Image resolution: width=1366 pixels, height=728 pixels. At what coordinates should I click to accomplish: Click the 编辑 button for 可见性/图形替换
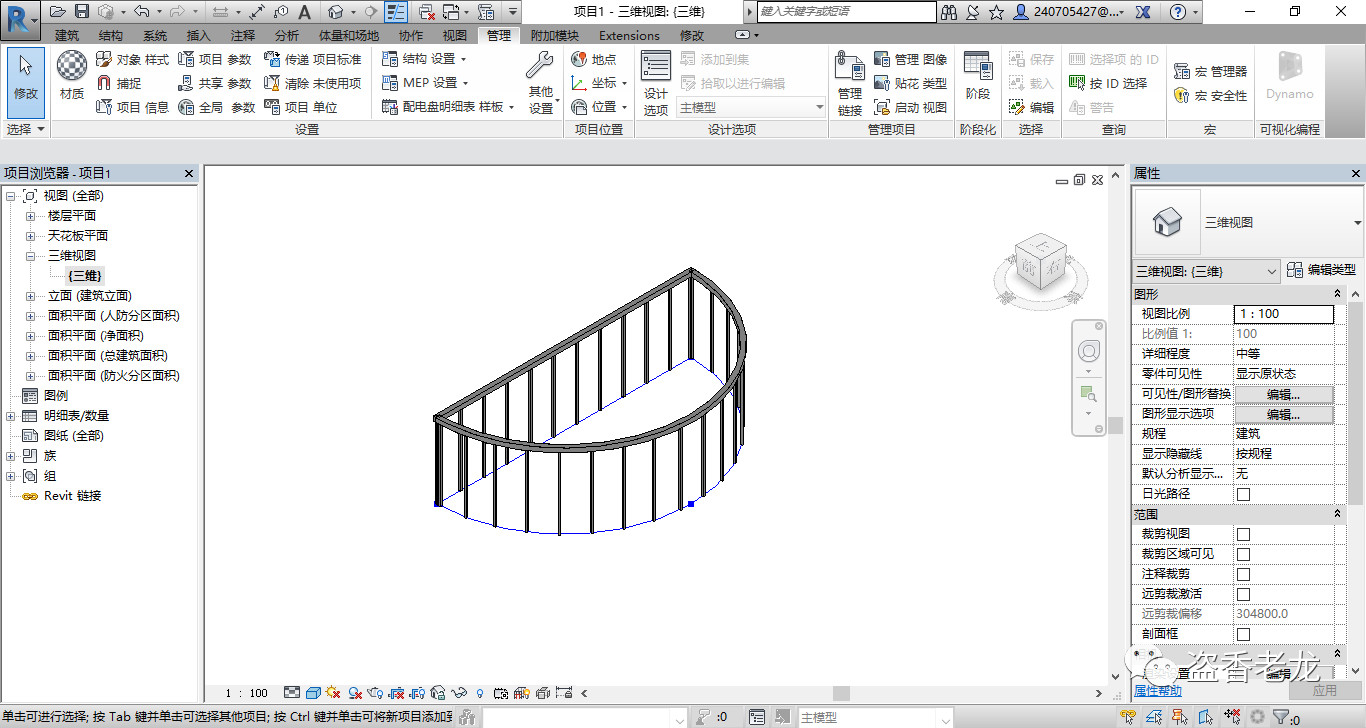[x=1283, y=394]
